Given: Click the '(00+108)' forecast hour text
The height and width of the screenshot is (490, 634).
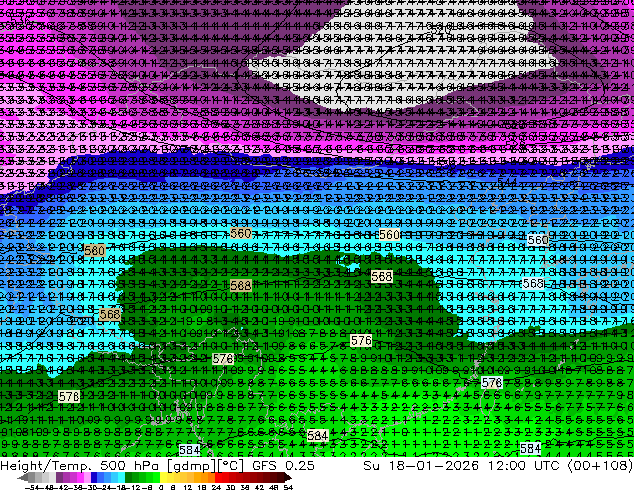Looking at the screenshot, I should (x=600, y=466).
